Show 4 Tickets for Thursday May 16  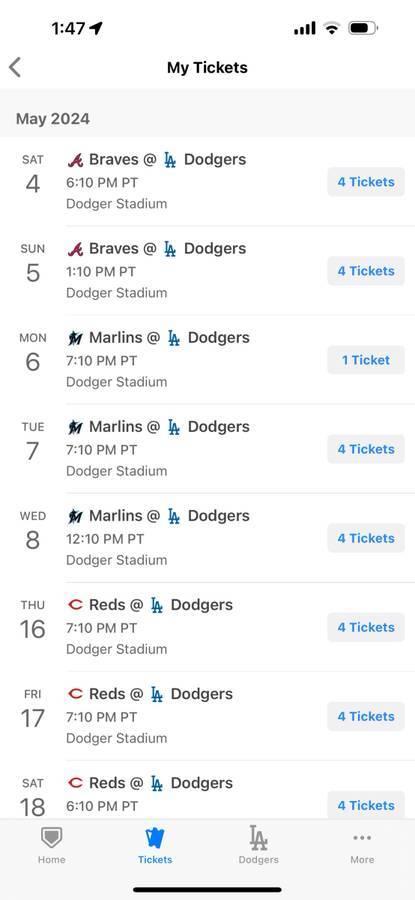pyautogui.click(x=366, y=627)
